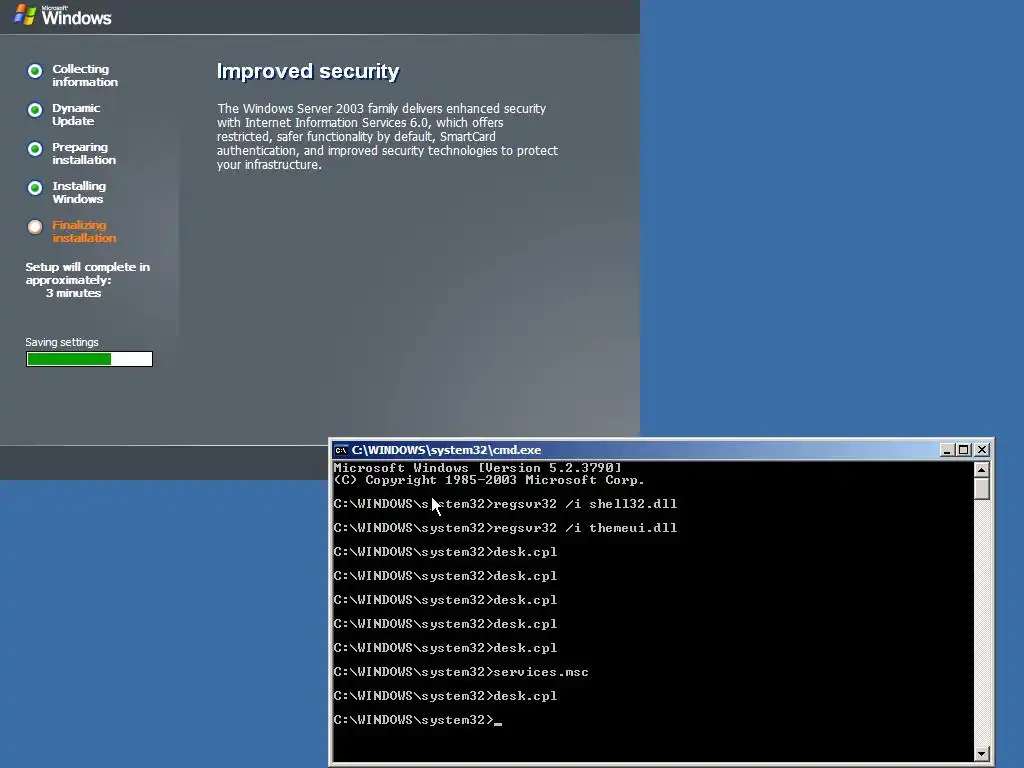The height and width of the screenshot is (768, 1024).
Task: Click the first 'desk.cpl' command line
Action: 445,552
